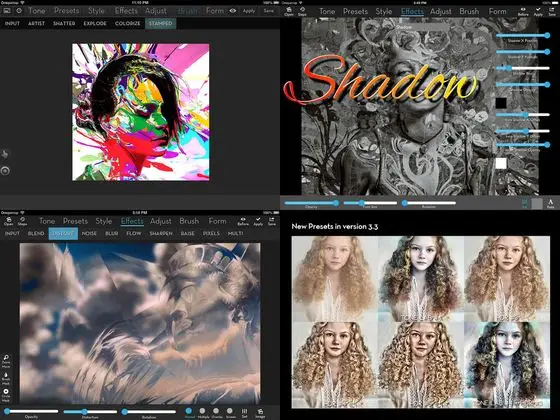The image size is (560, 420).
Task: Select the highlighted STAMPED style option
Action: coord(161,24)
